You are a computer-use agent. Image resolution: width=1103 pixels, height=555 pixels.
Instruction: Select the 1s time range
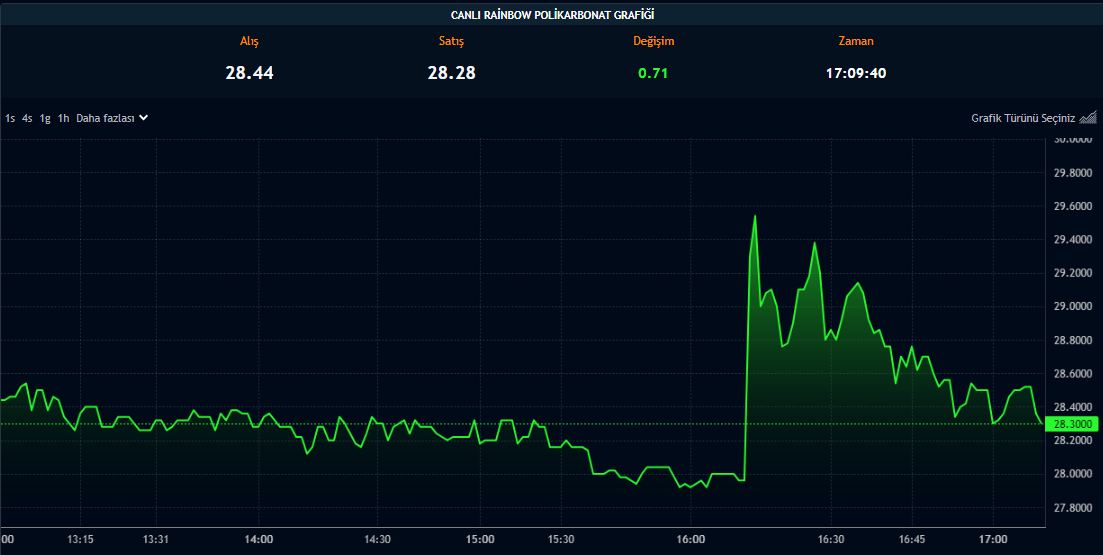click(x=10, y=118)
